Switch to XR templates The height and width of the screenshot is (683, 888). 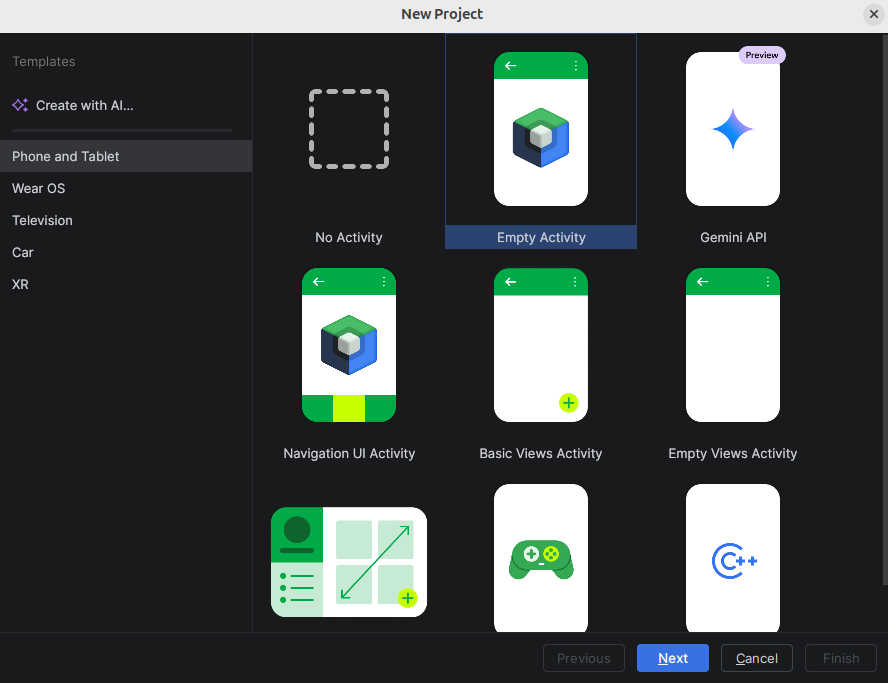pos(126,284)
